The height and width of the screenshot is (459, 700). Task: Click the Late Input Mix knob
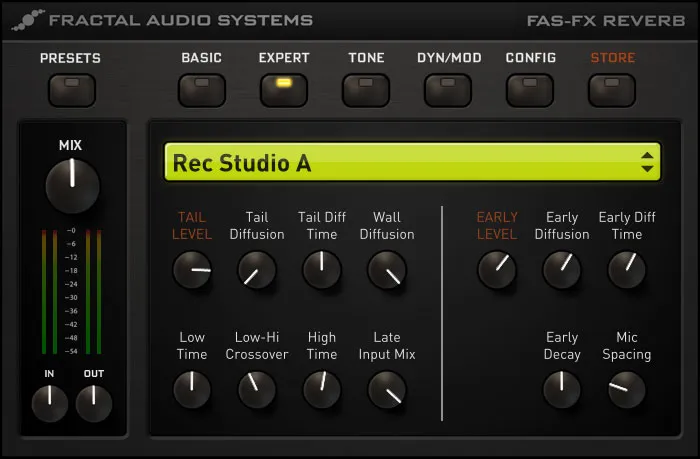click(387, 389)
